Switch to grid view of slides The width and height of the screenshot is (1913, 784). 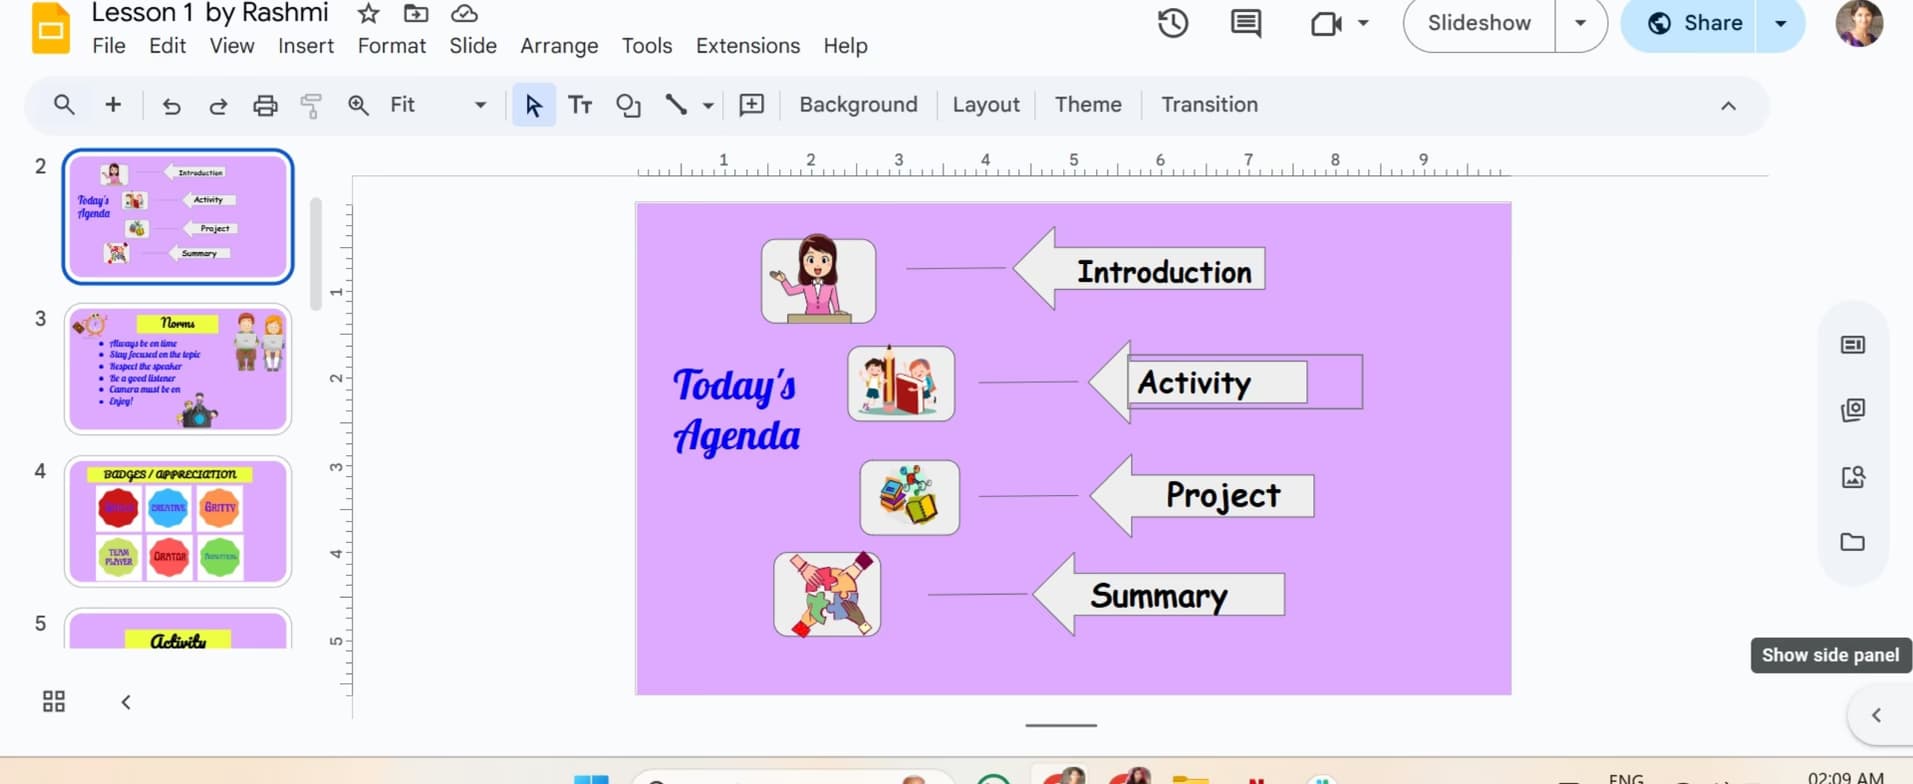point(54,701)
